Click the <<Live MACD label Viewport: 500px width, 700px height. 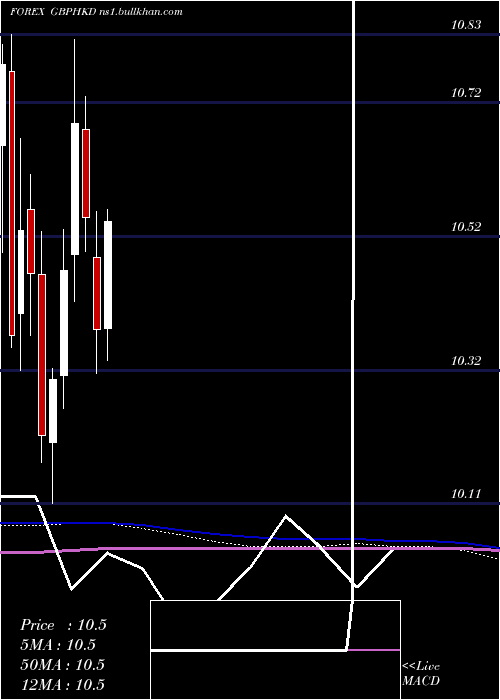pos(421,674)
